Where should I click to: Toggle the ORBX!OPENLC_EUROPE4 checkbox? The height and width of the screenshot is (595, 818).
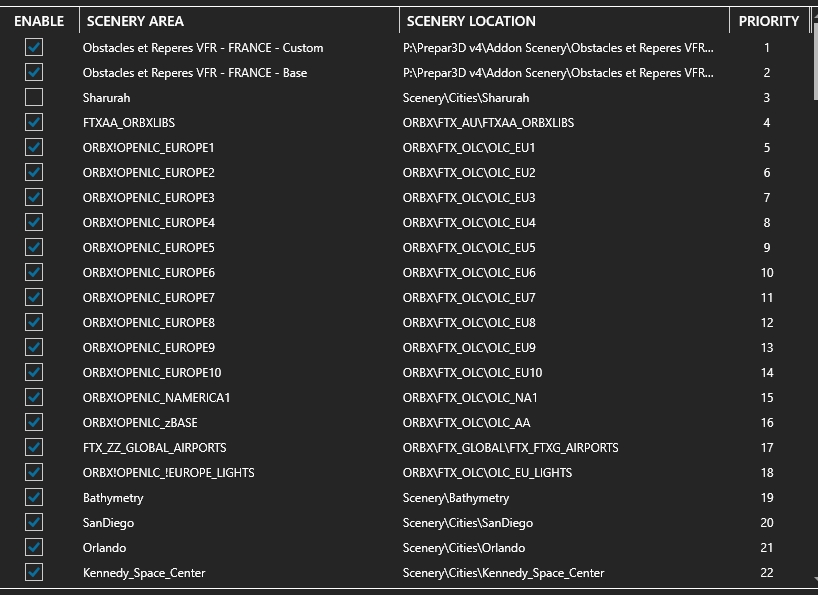pyautogui.click(x=34, y=223)
